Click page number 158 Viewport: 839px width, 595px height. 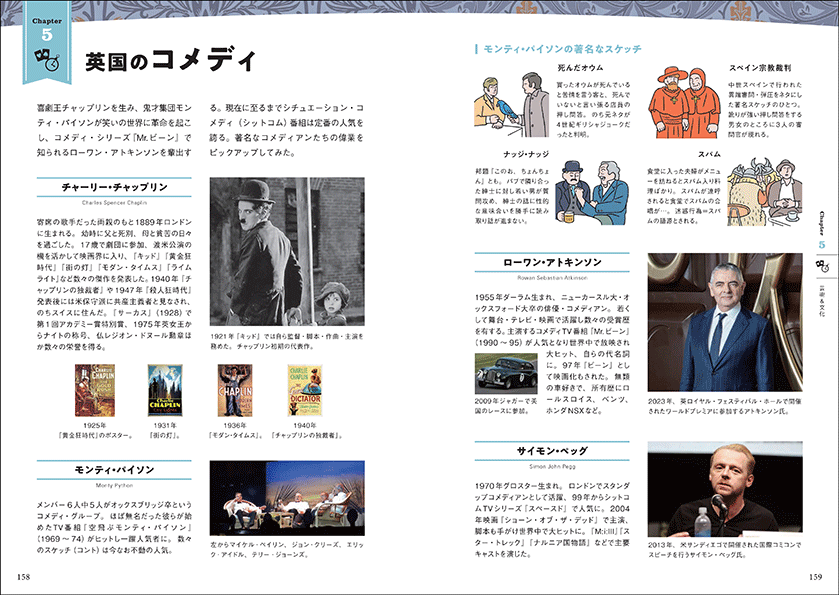24,577
